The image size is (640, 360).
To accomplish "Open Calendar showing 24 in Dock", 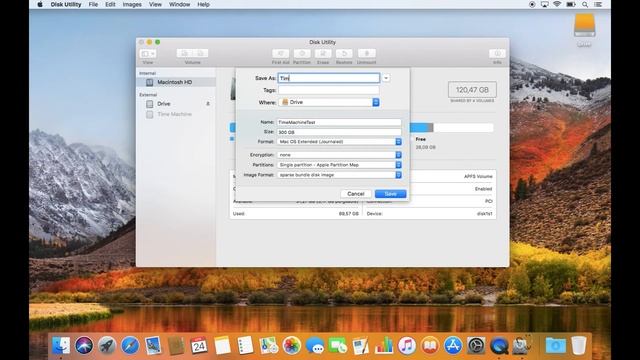I will click(x=199, y=346).
